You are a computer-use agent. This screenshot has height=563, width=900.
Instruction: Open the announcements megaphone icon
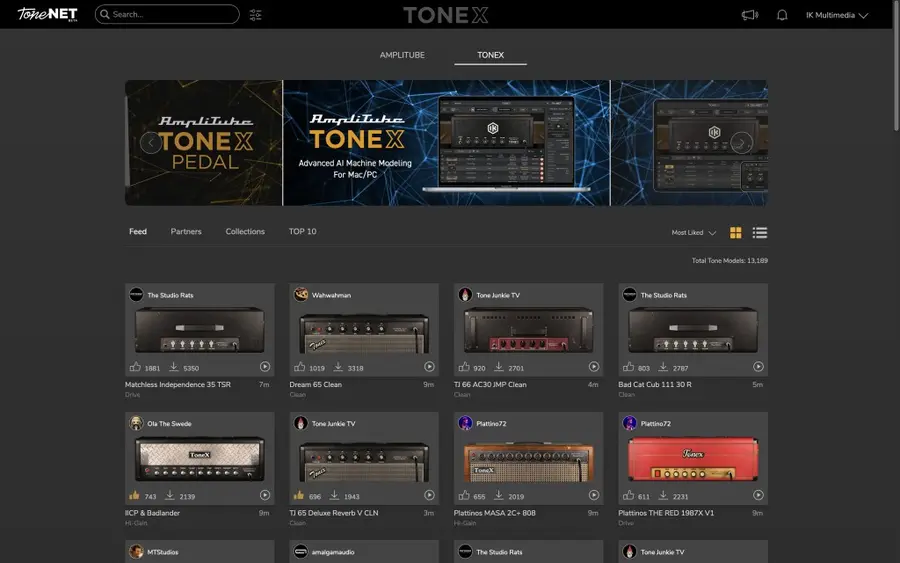point(750,15)
